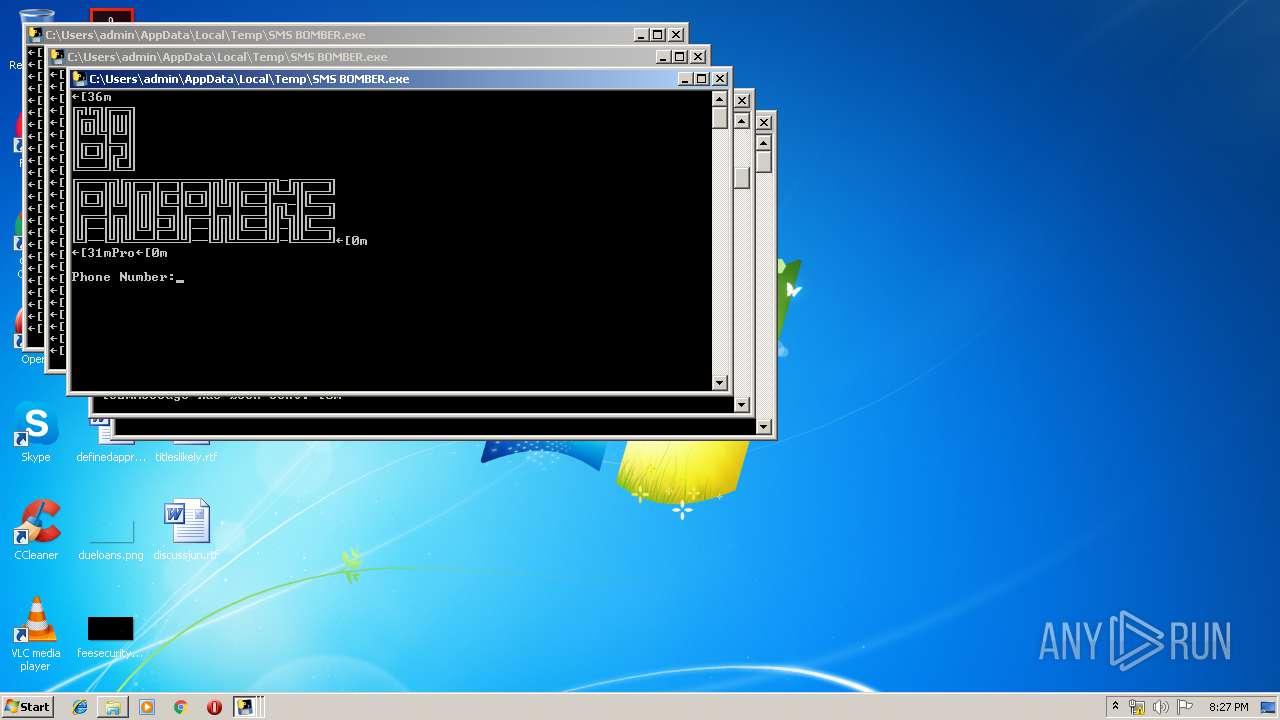This screenshot has width=1280, height=720.
Task: Click outermost console scrollbar thumb
Action: (764, 161)
